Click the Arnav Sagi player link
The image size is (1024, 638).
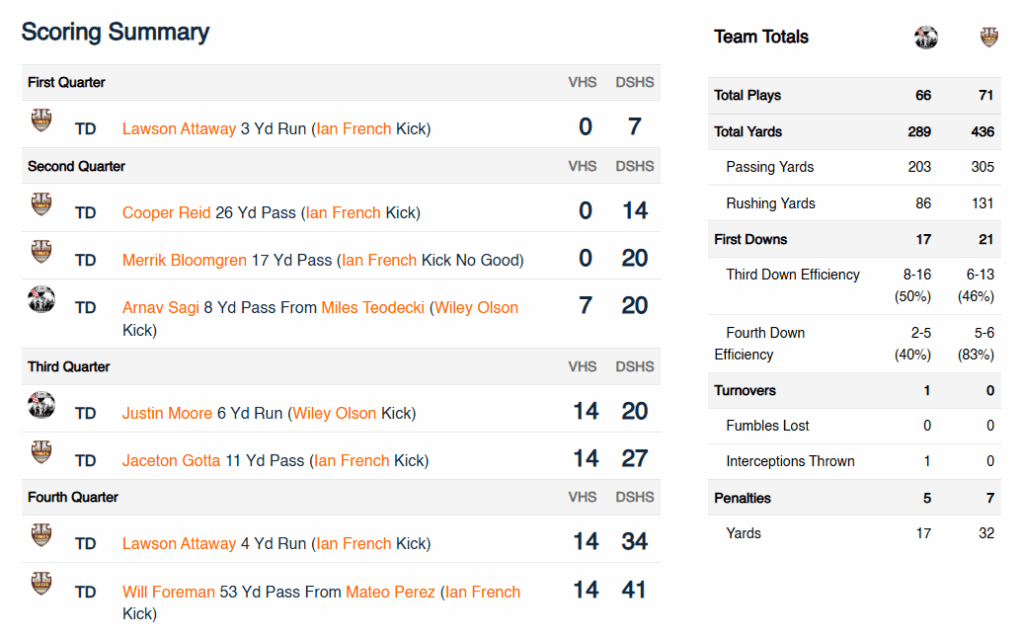tap(160, 308)
